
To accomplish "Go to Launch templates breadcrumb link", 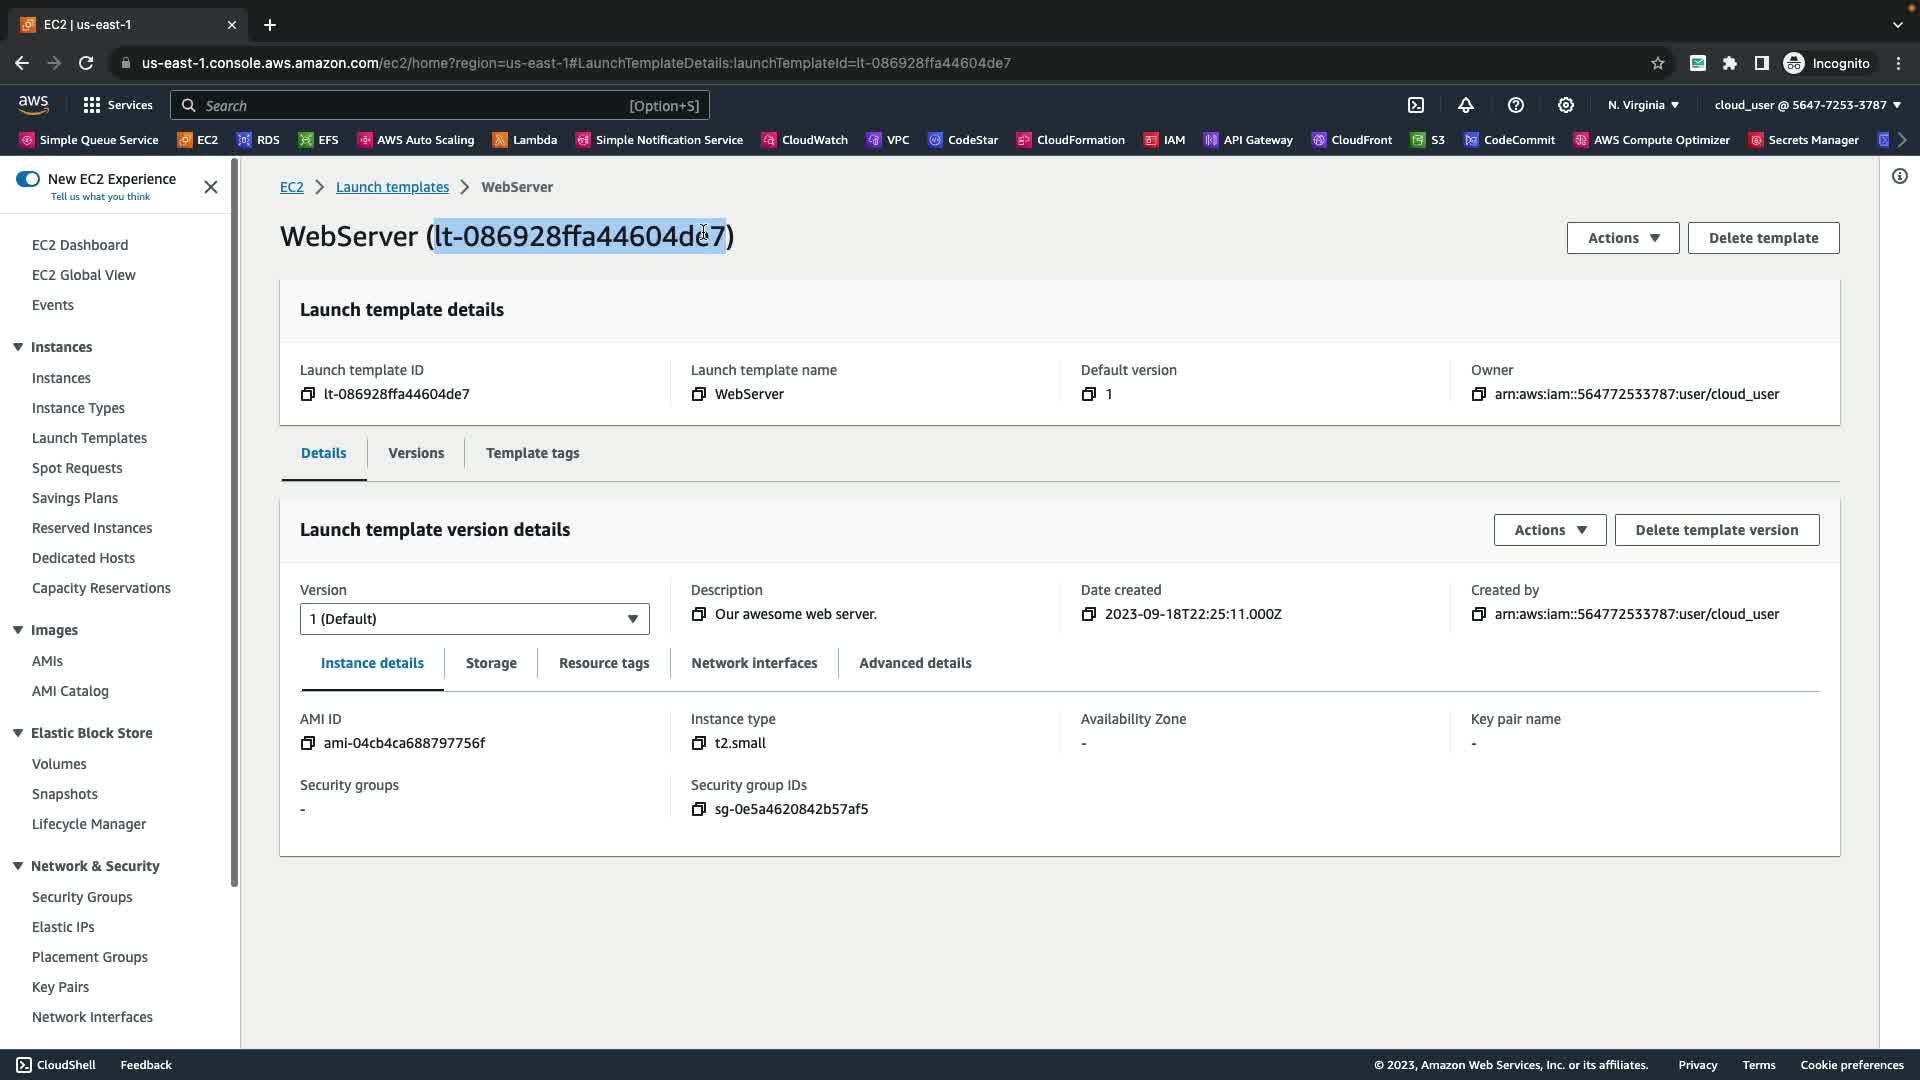I will pos(392,187).
